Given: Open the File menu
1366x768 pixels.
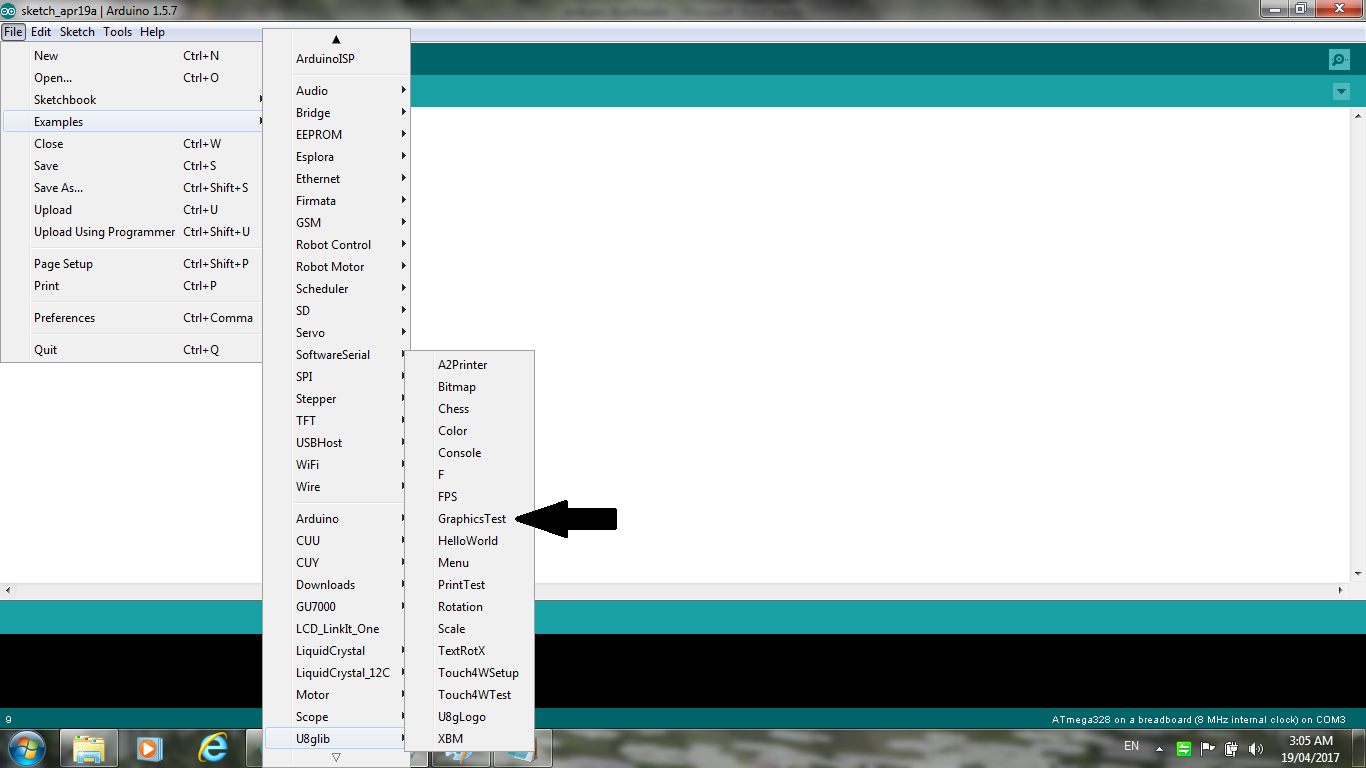Looking at the screenshot, I should 13,32.
